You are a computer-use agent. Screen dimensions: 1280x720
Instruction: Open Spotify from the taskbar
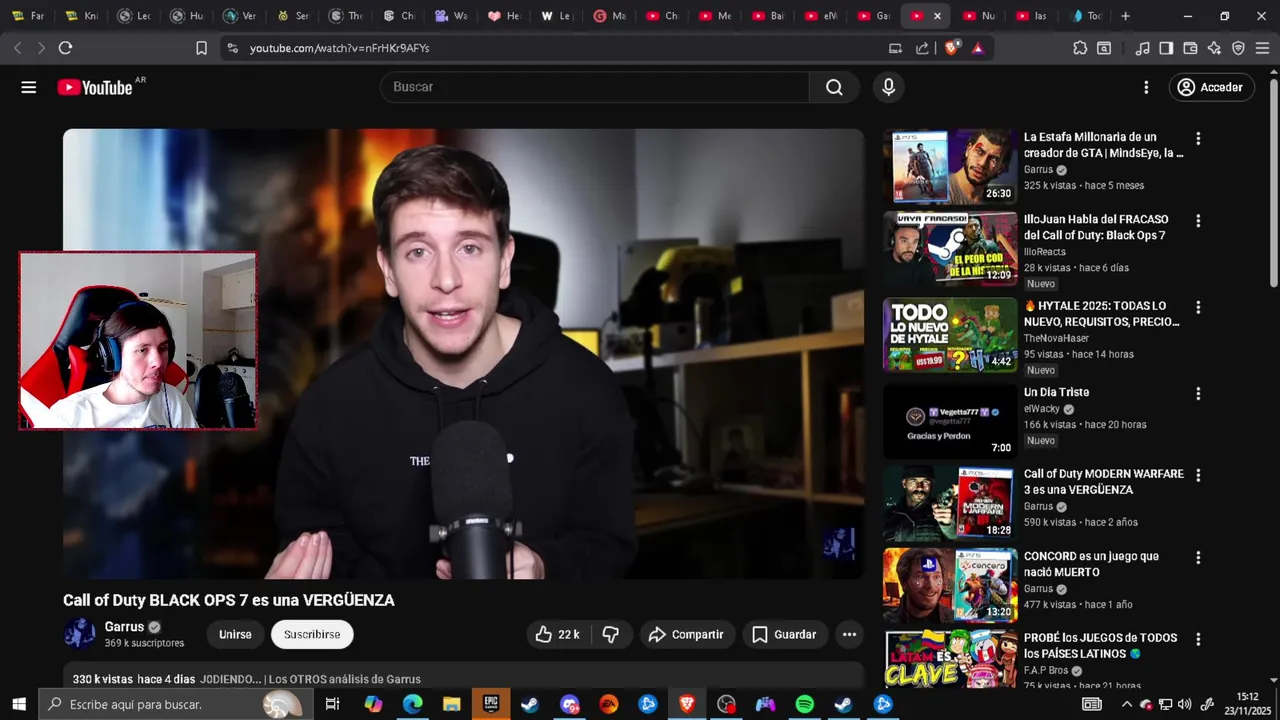coord(804,704)
